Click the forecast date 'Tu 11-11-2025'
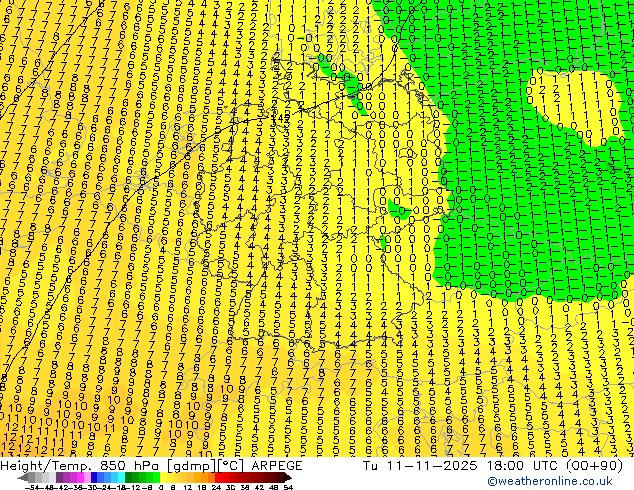 click(420, 466)
